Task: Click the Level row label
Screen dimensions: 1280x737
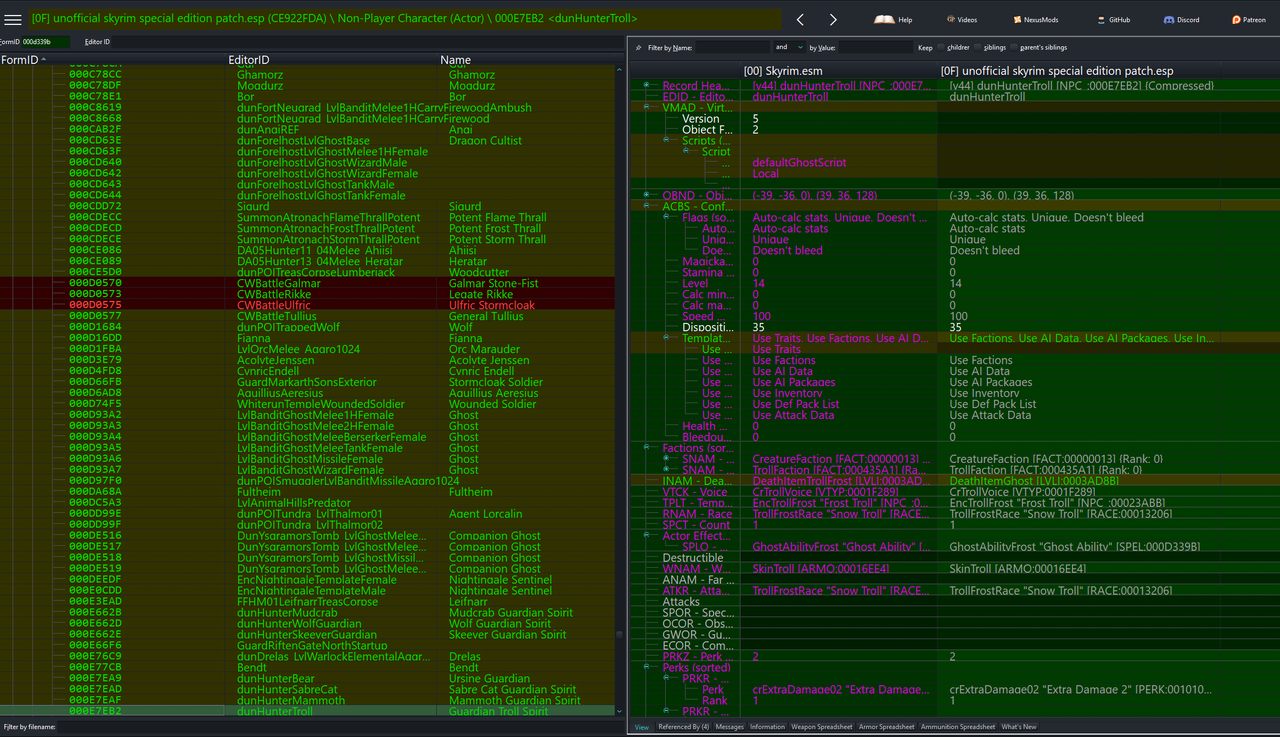Action: click(x=697, y=284)
